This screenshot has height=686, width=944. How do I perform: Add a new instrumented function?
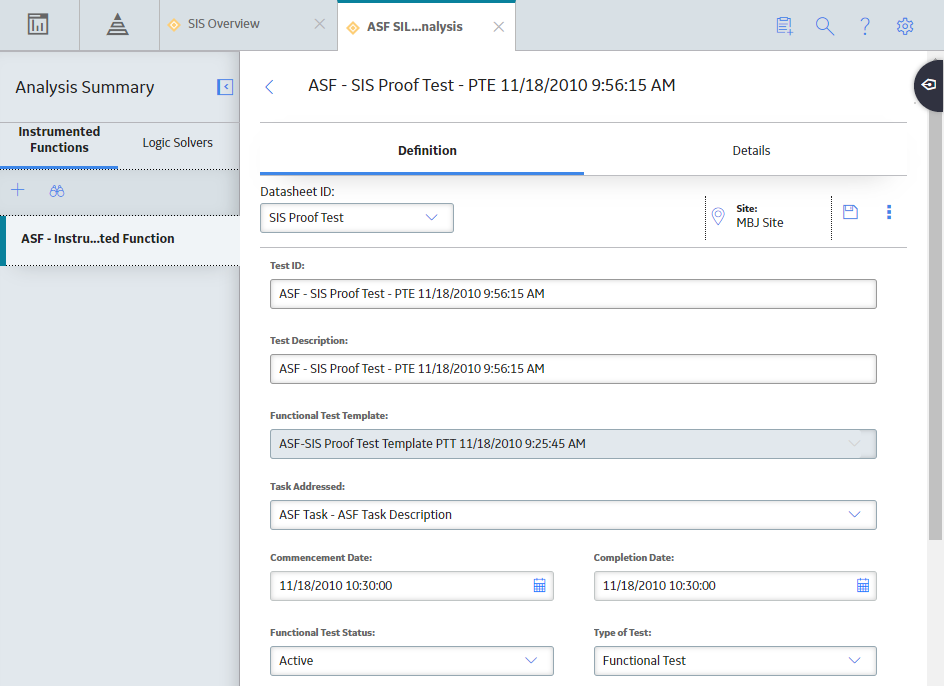(x=17, y=190)
